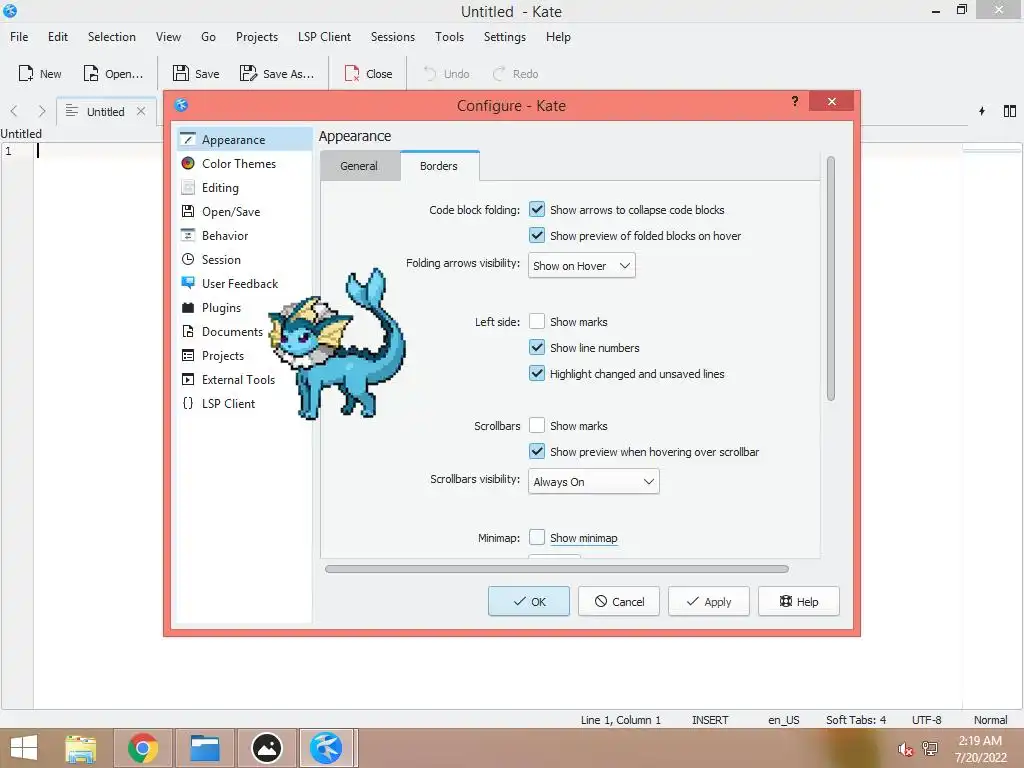The width and height of the screenshot is (1024, 768).
Task: Toggle Show preview of folded blocks on hover
Action: pyautogui.click(x=537, y=235)
